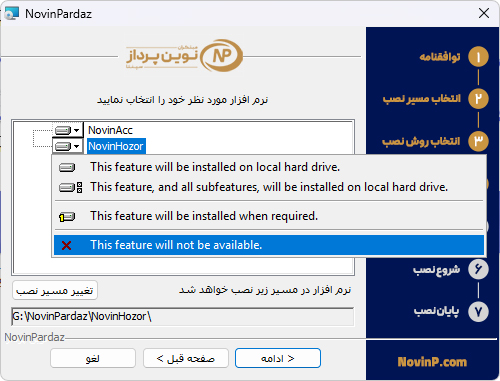Click the install path field G:\NovinPardaz\NovinHozor\

[x=183, y=316]
